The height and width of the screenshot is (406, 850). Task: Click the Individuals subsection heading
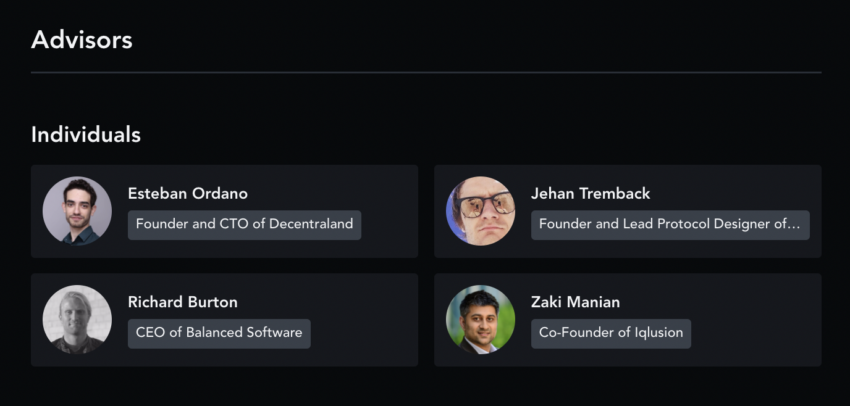[86, 134]
